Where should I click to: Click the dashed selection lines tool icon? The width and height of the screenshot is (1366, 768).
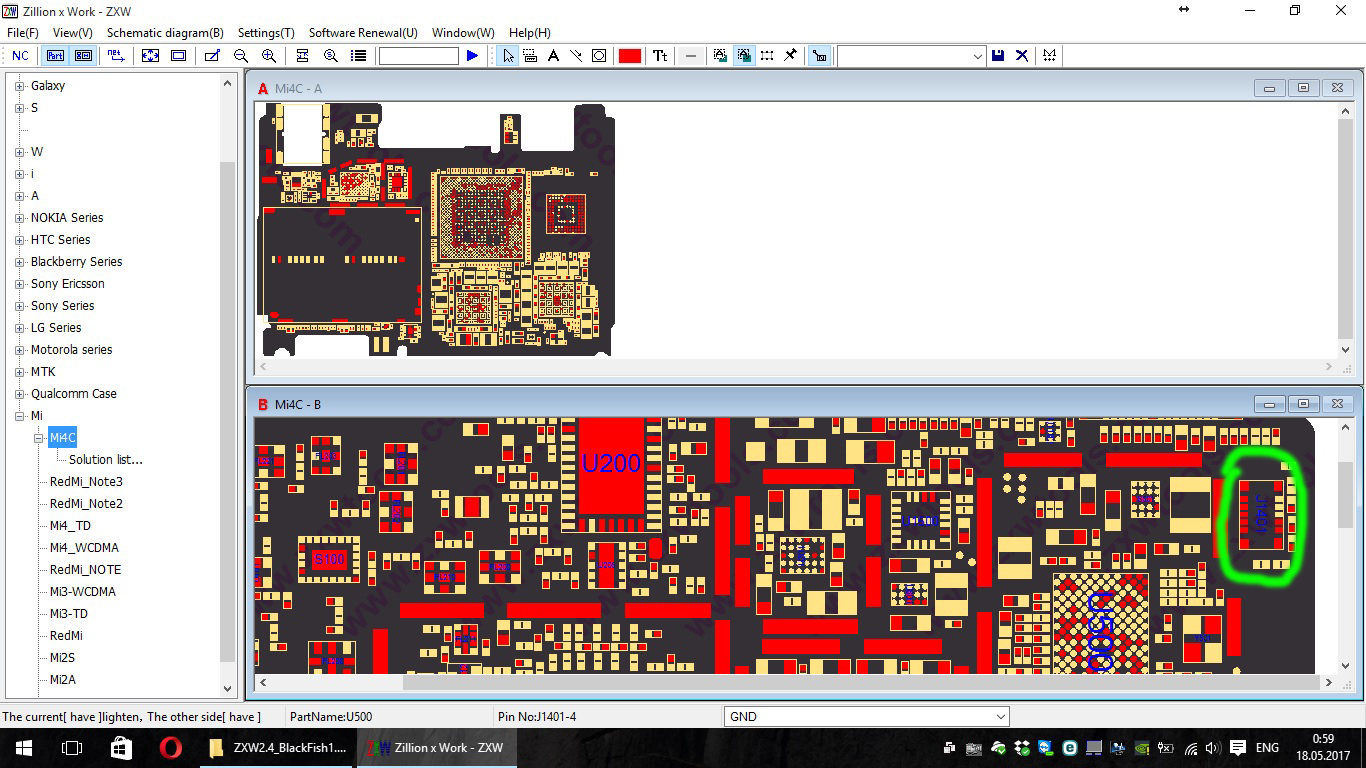click(x=530, y=56)
